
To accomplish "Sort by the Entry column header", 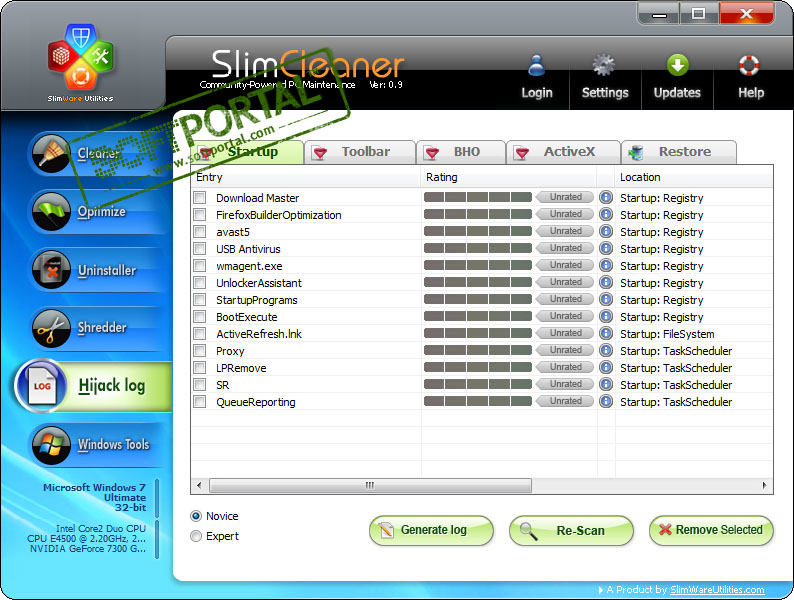I will pos(306,177).
